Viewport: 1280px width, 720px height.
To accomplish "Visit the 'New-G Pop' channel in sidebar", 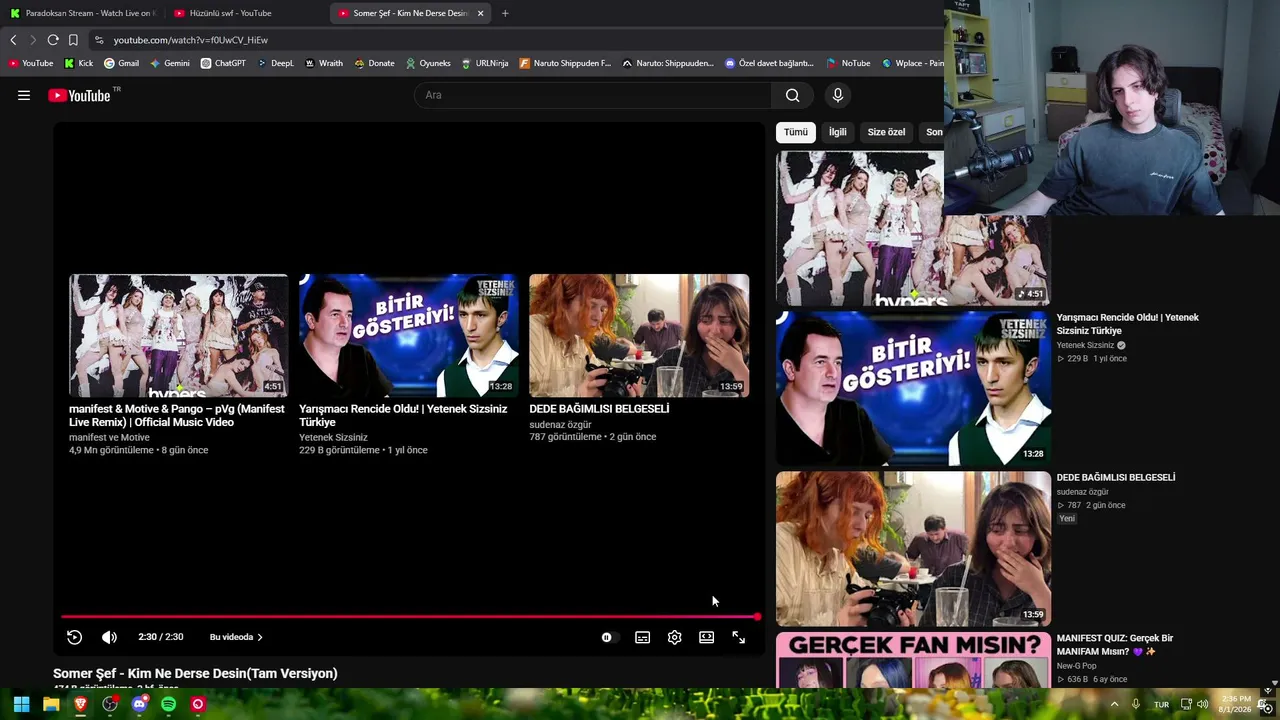I will click(1076, 666).
